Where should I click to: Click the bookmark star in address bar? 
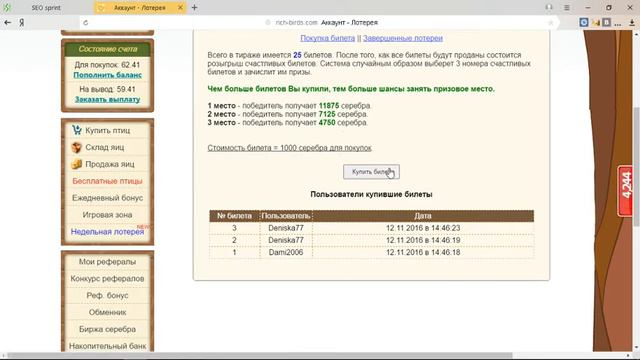[x=550, y=23]
